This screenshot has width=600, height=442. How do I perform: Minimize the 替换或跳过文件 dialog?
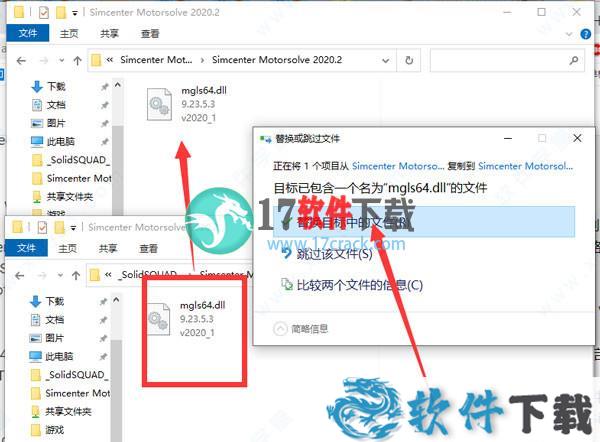tap(508, 139)
